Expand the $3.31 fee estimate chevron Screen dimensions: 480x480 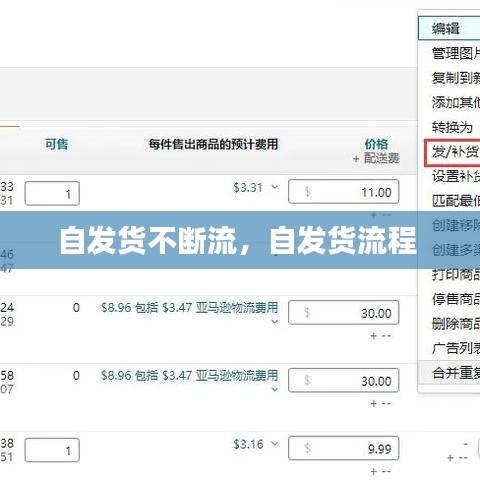click(x=275, y=187)
